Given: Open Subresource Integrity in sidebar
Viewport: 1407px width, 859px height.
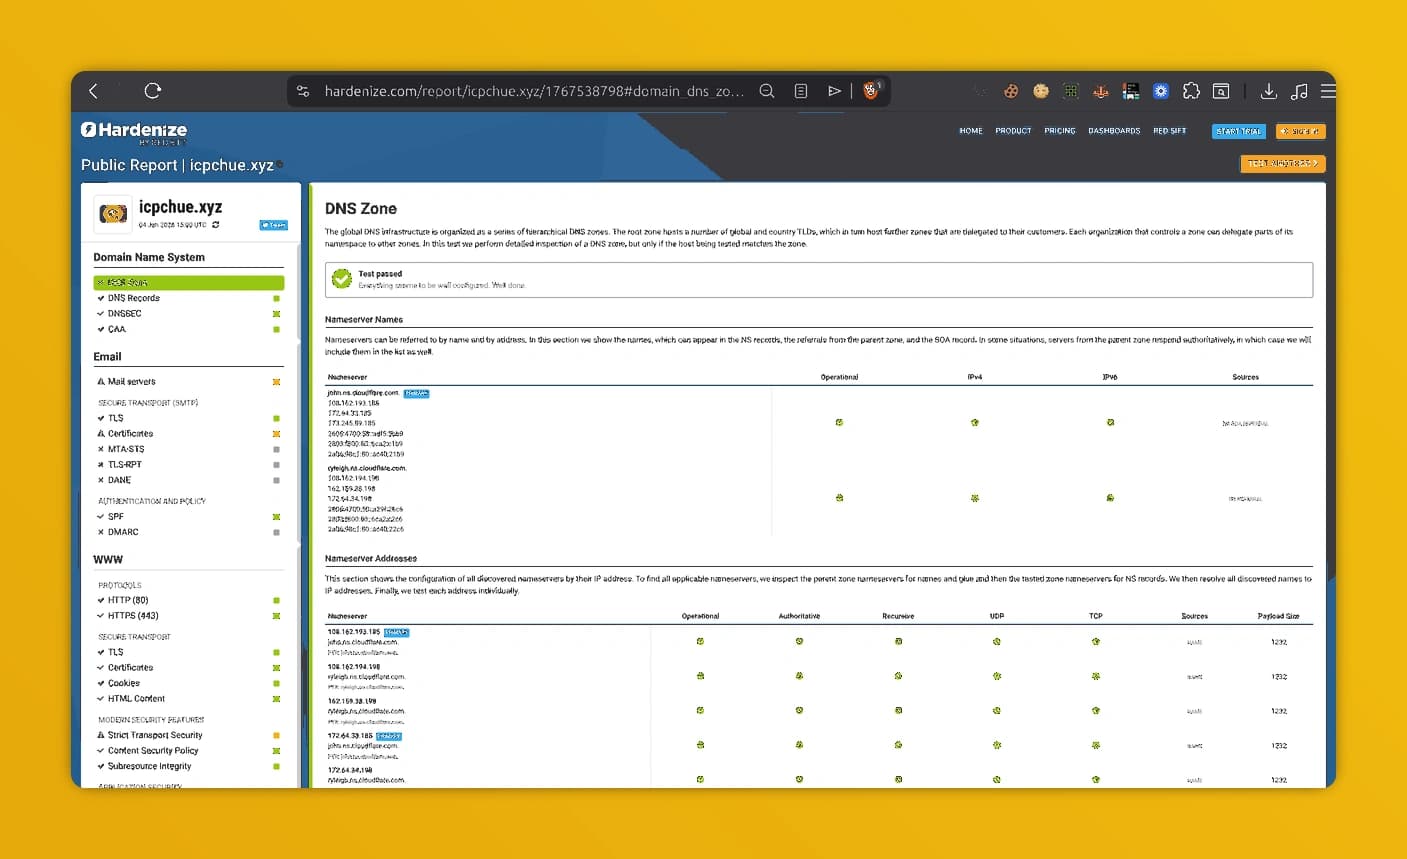Looking at the screenshot, I should click(150, 767).
